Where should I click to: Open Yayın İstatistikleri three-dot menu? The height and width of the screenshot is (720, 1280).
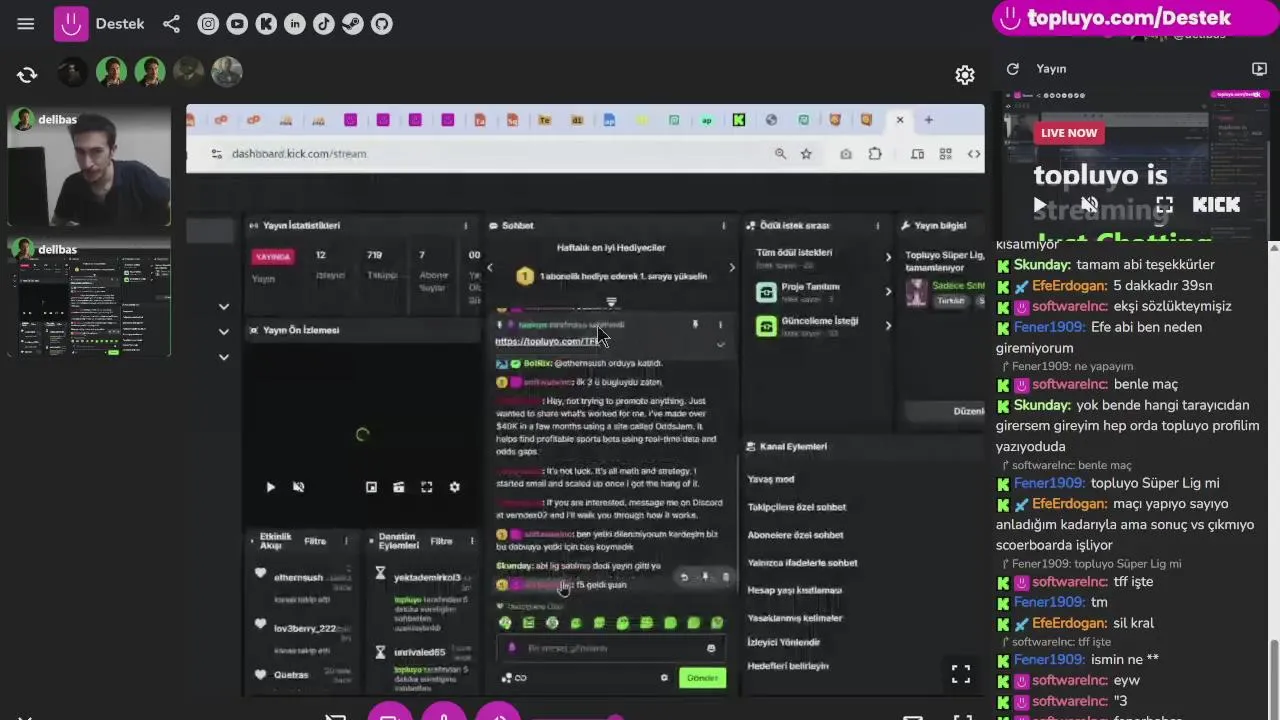pos(465,226)
